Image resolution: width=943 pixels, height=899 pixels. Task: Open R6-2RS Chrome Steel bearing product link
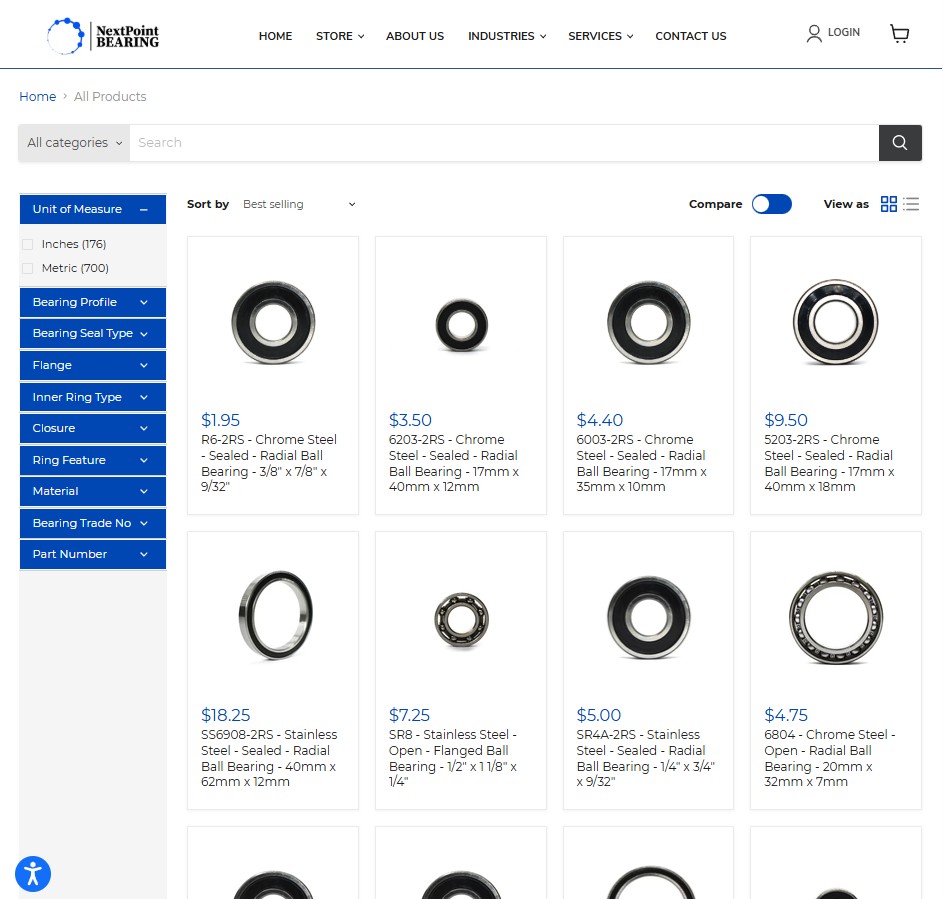[x=269, y=463]
